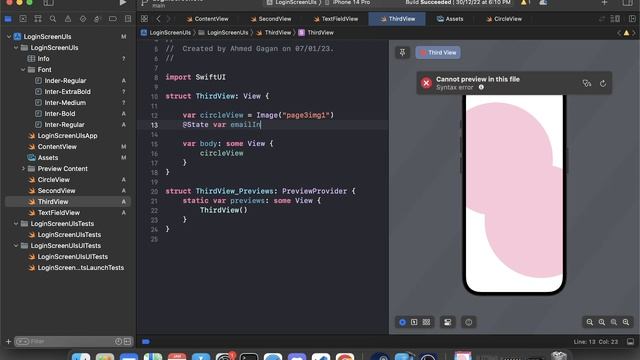
Task: Switch to the TextFieldView tab
Action: click(336, 19)
